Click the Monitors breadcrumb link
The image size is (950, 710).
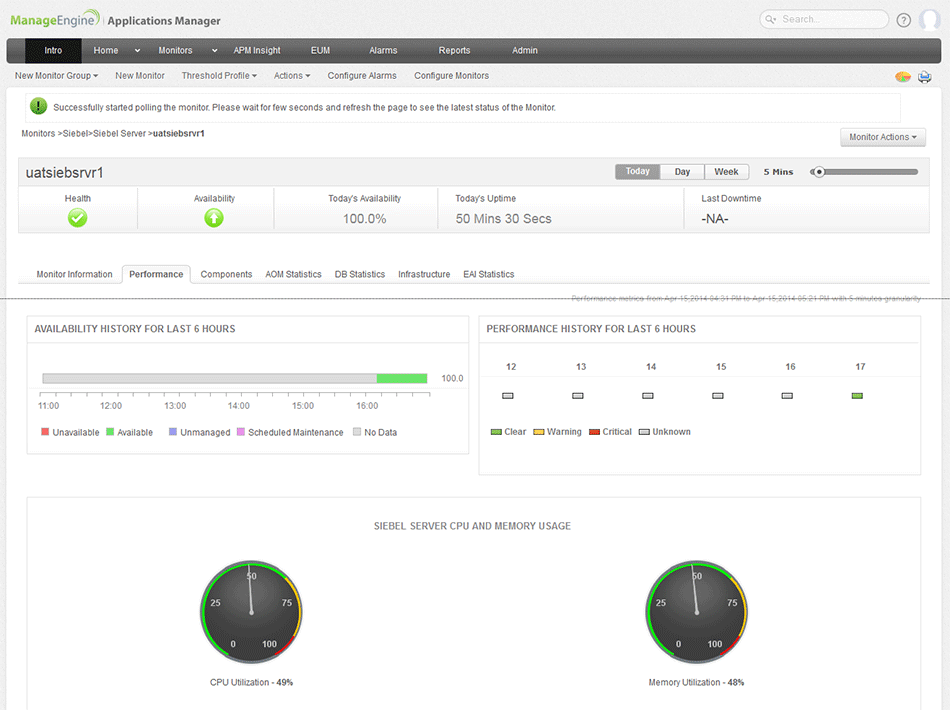click(38, 133)
